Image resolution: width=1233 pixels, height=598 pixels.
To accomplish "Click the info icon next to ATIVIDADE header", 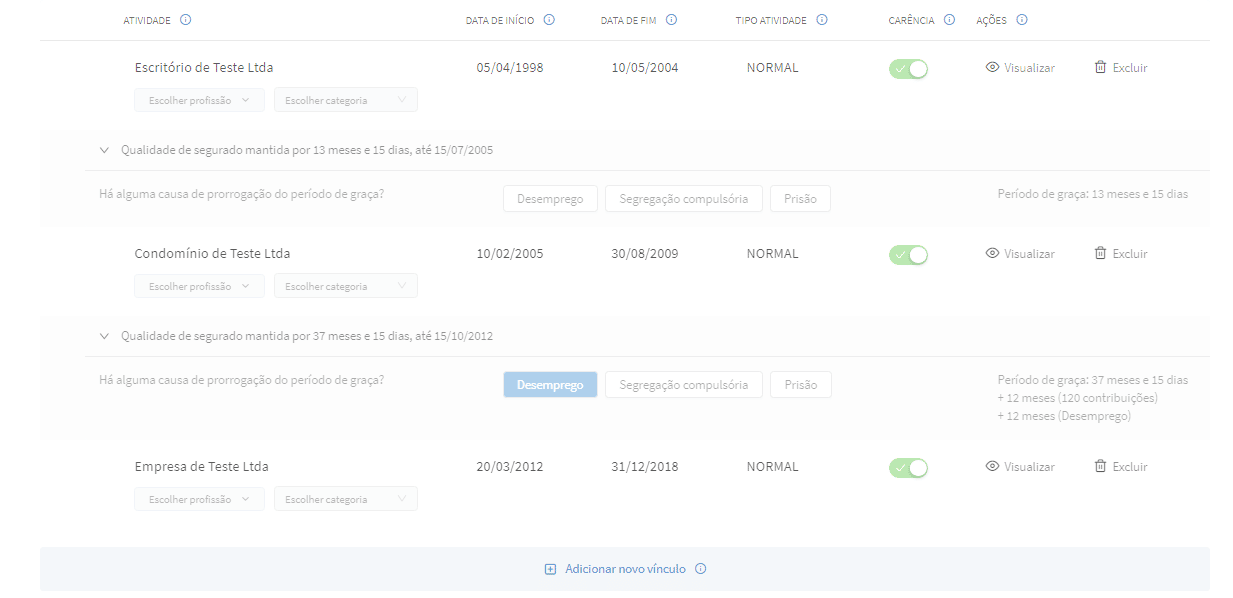I will [186, 20].
